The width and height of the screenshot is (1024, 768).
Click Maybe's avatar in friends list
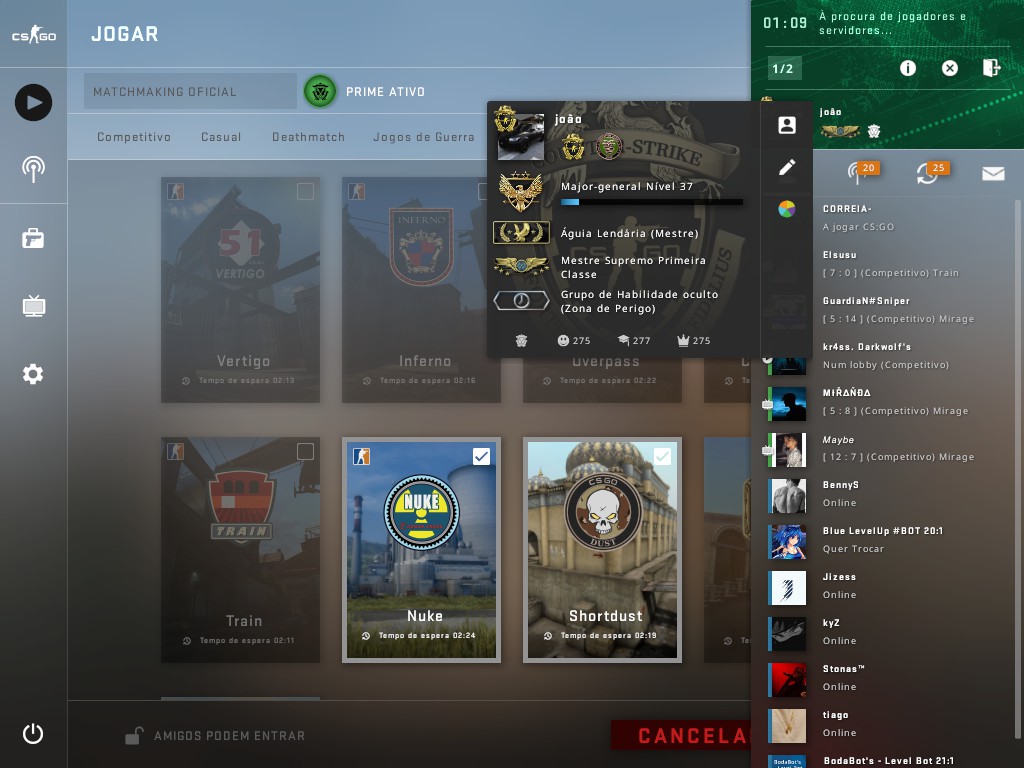click(x=787, y=450)
